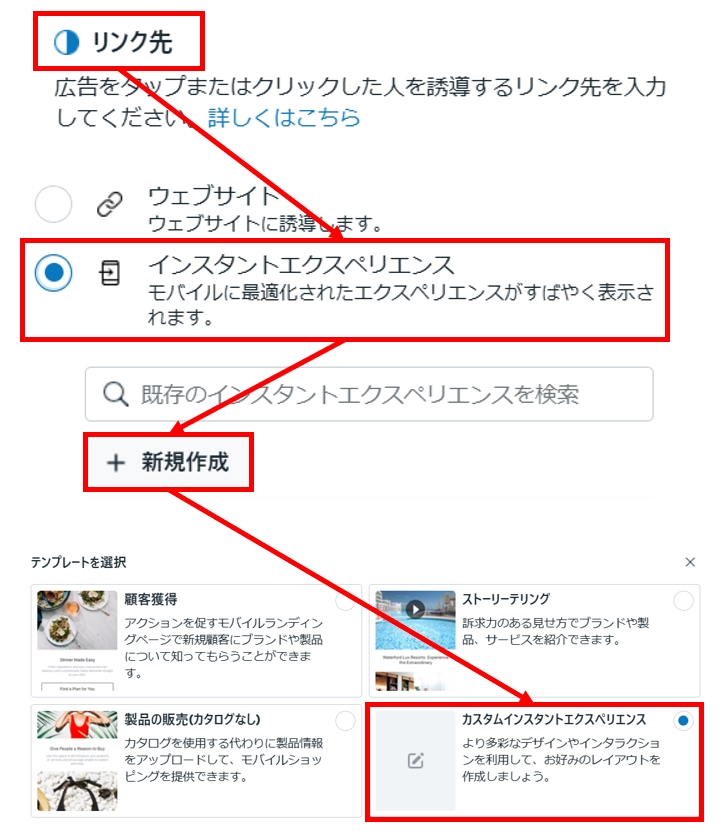Select the インスタントエクスペリエンス radio button
The width and height of the screenshot is (722, 835).
(x=53, y=273)
